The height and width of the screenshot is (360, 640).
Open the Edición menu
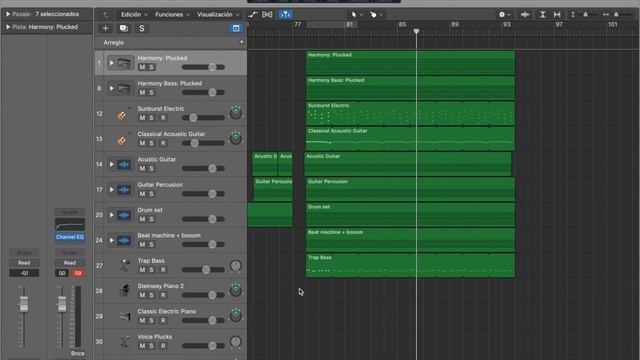[134, 15]
